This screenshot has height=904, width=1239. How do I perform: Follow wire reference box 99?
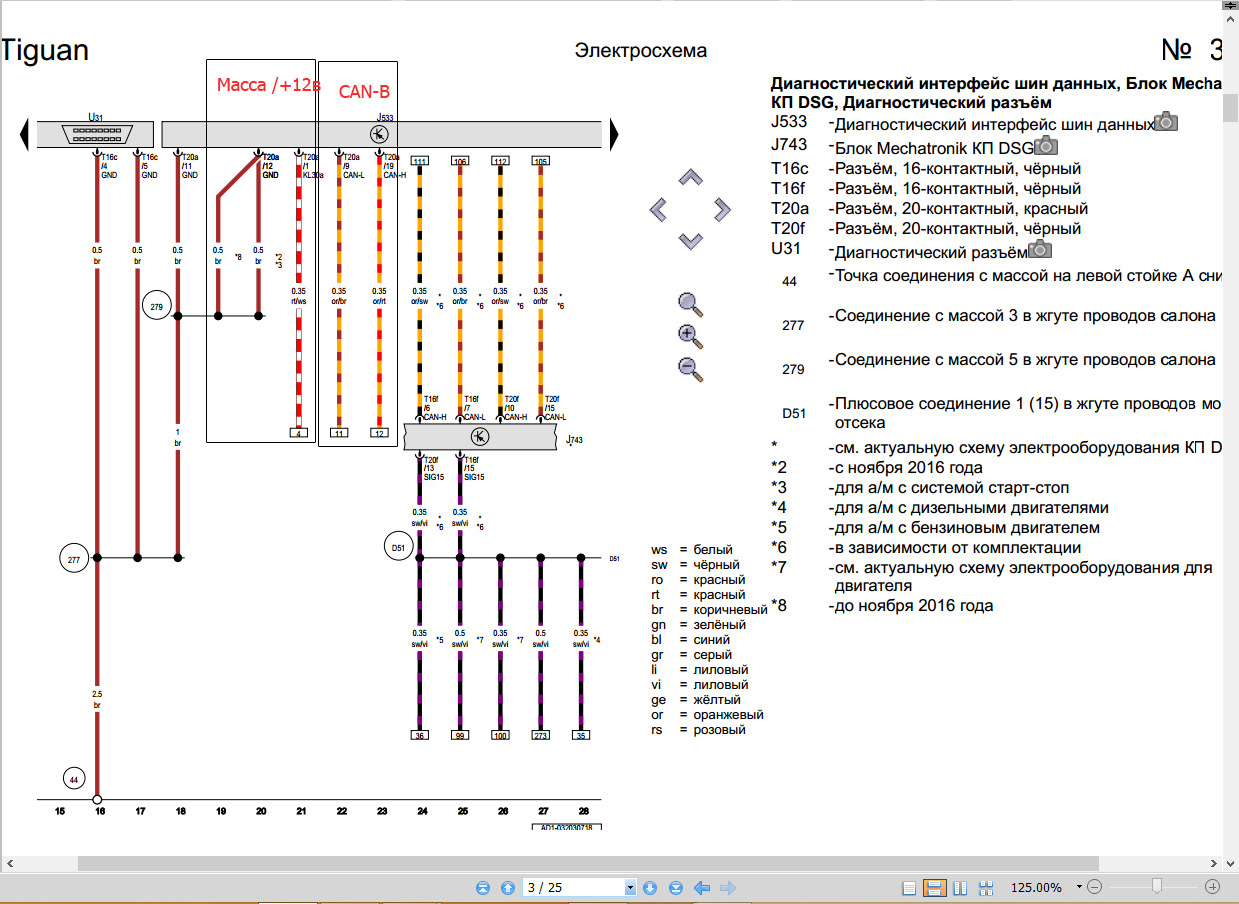click(x=460, y=735)
